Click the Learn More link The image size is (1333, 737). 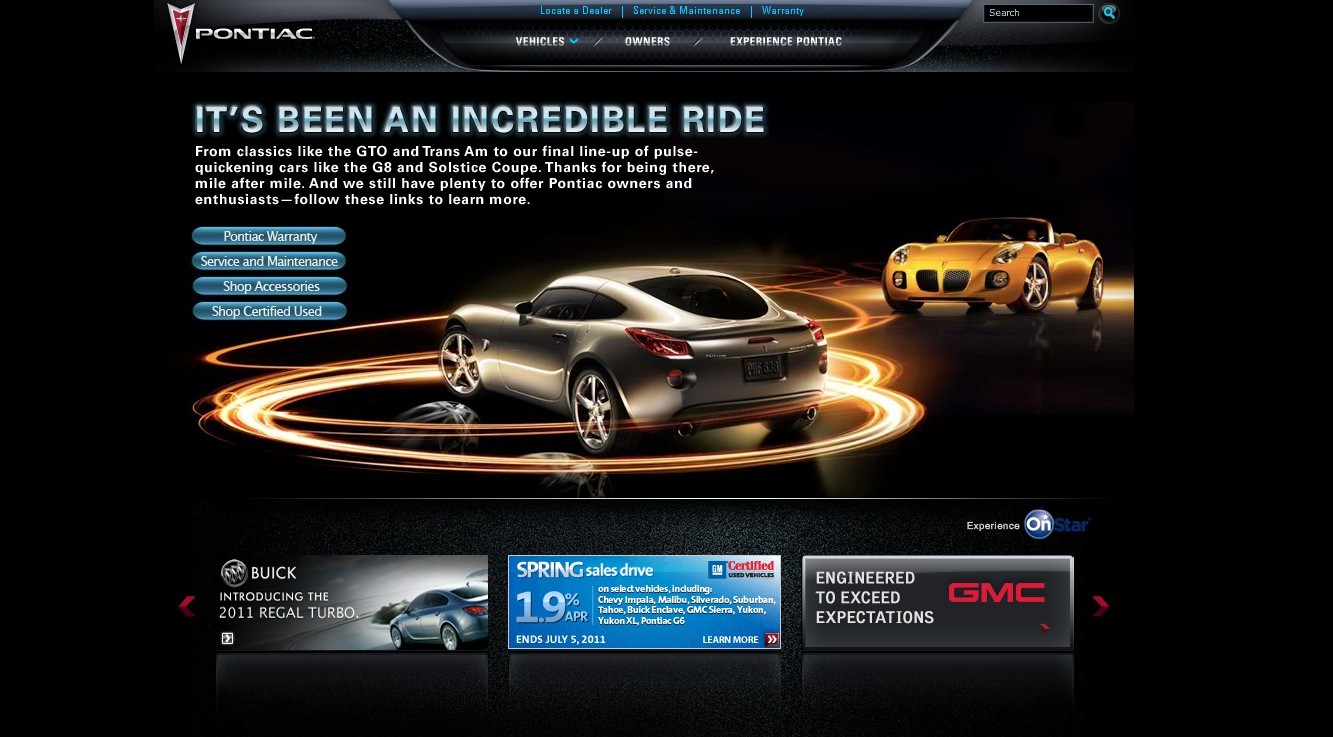click(x=730, y=640)
